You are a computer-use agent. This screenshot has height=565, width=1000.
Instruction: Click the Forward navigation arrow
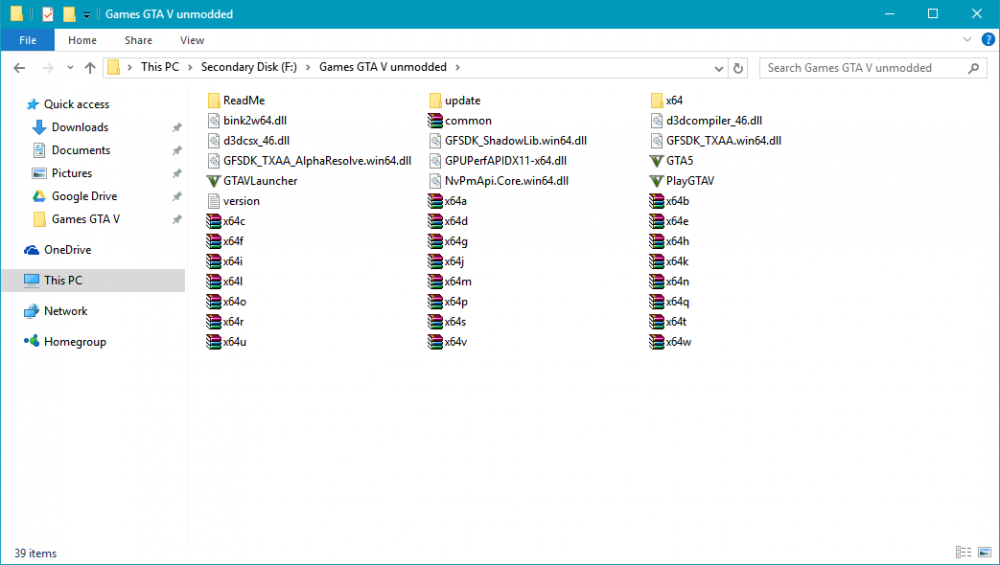click(x=48, y=68)
